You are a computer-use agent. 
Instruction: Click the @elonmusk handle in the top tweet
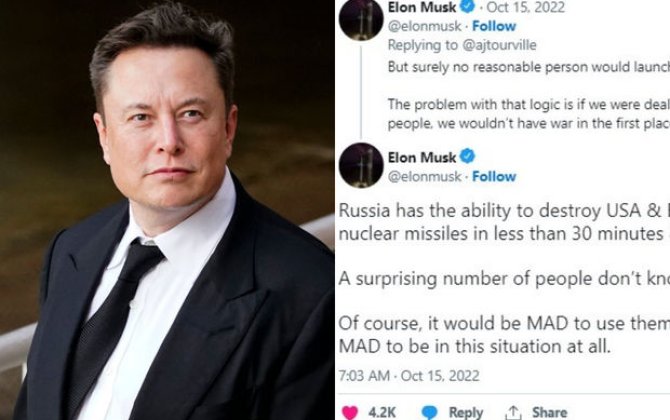pyautogui.click(x=425, y=26)
